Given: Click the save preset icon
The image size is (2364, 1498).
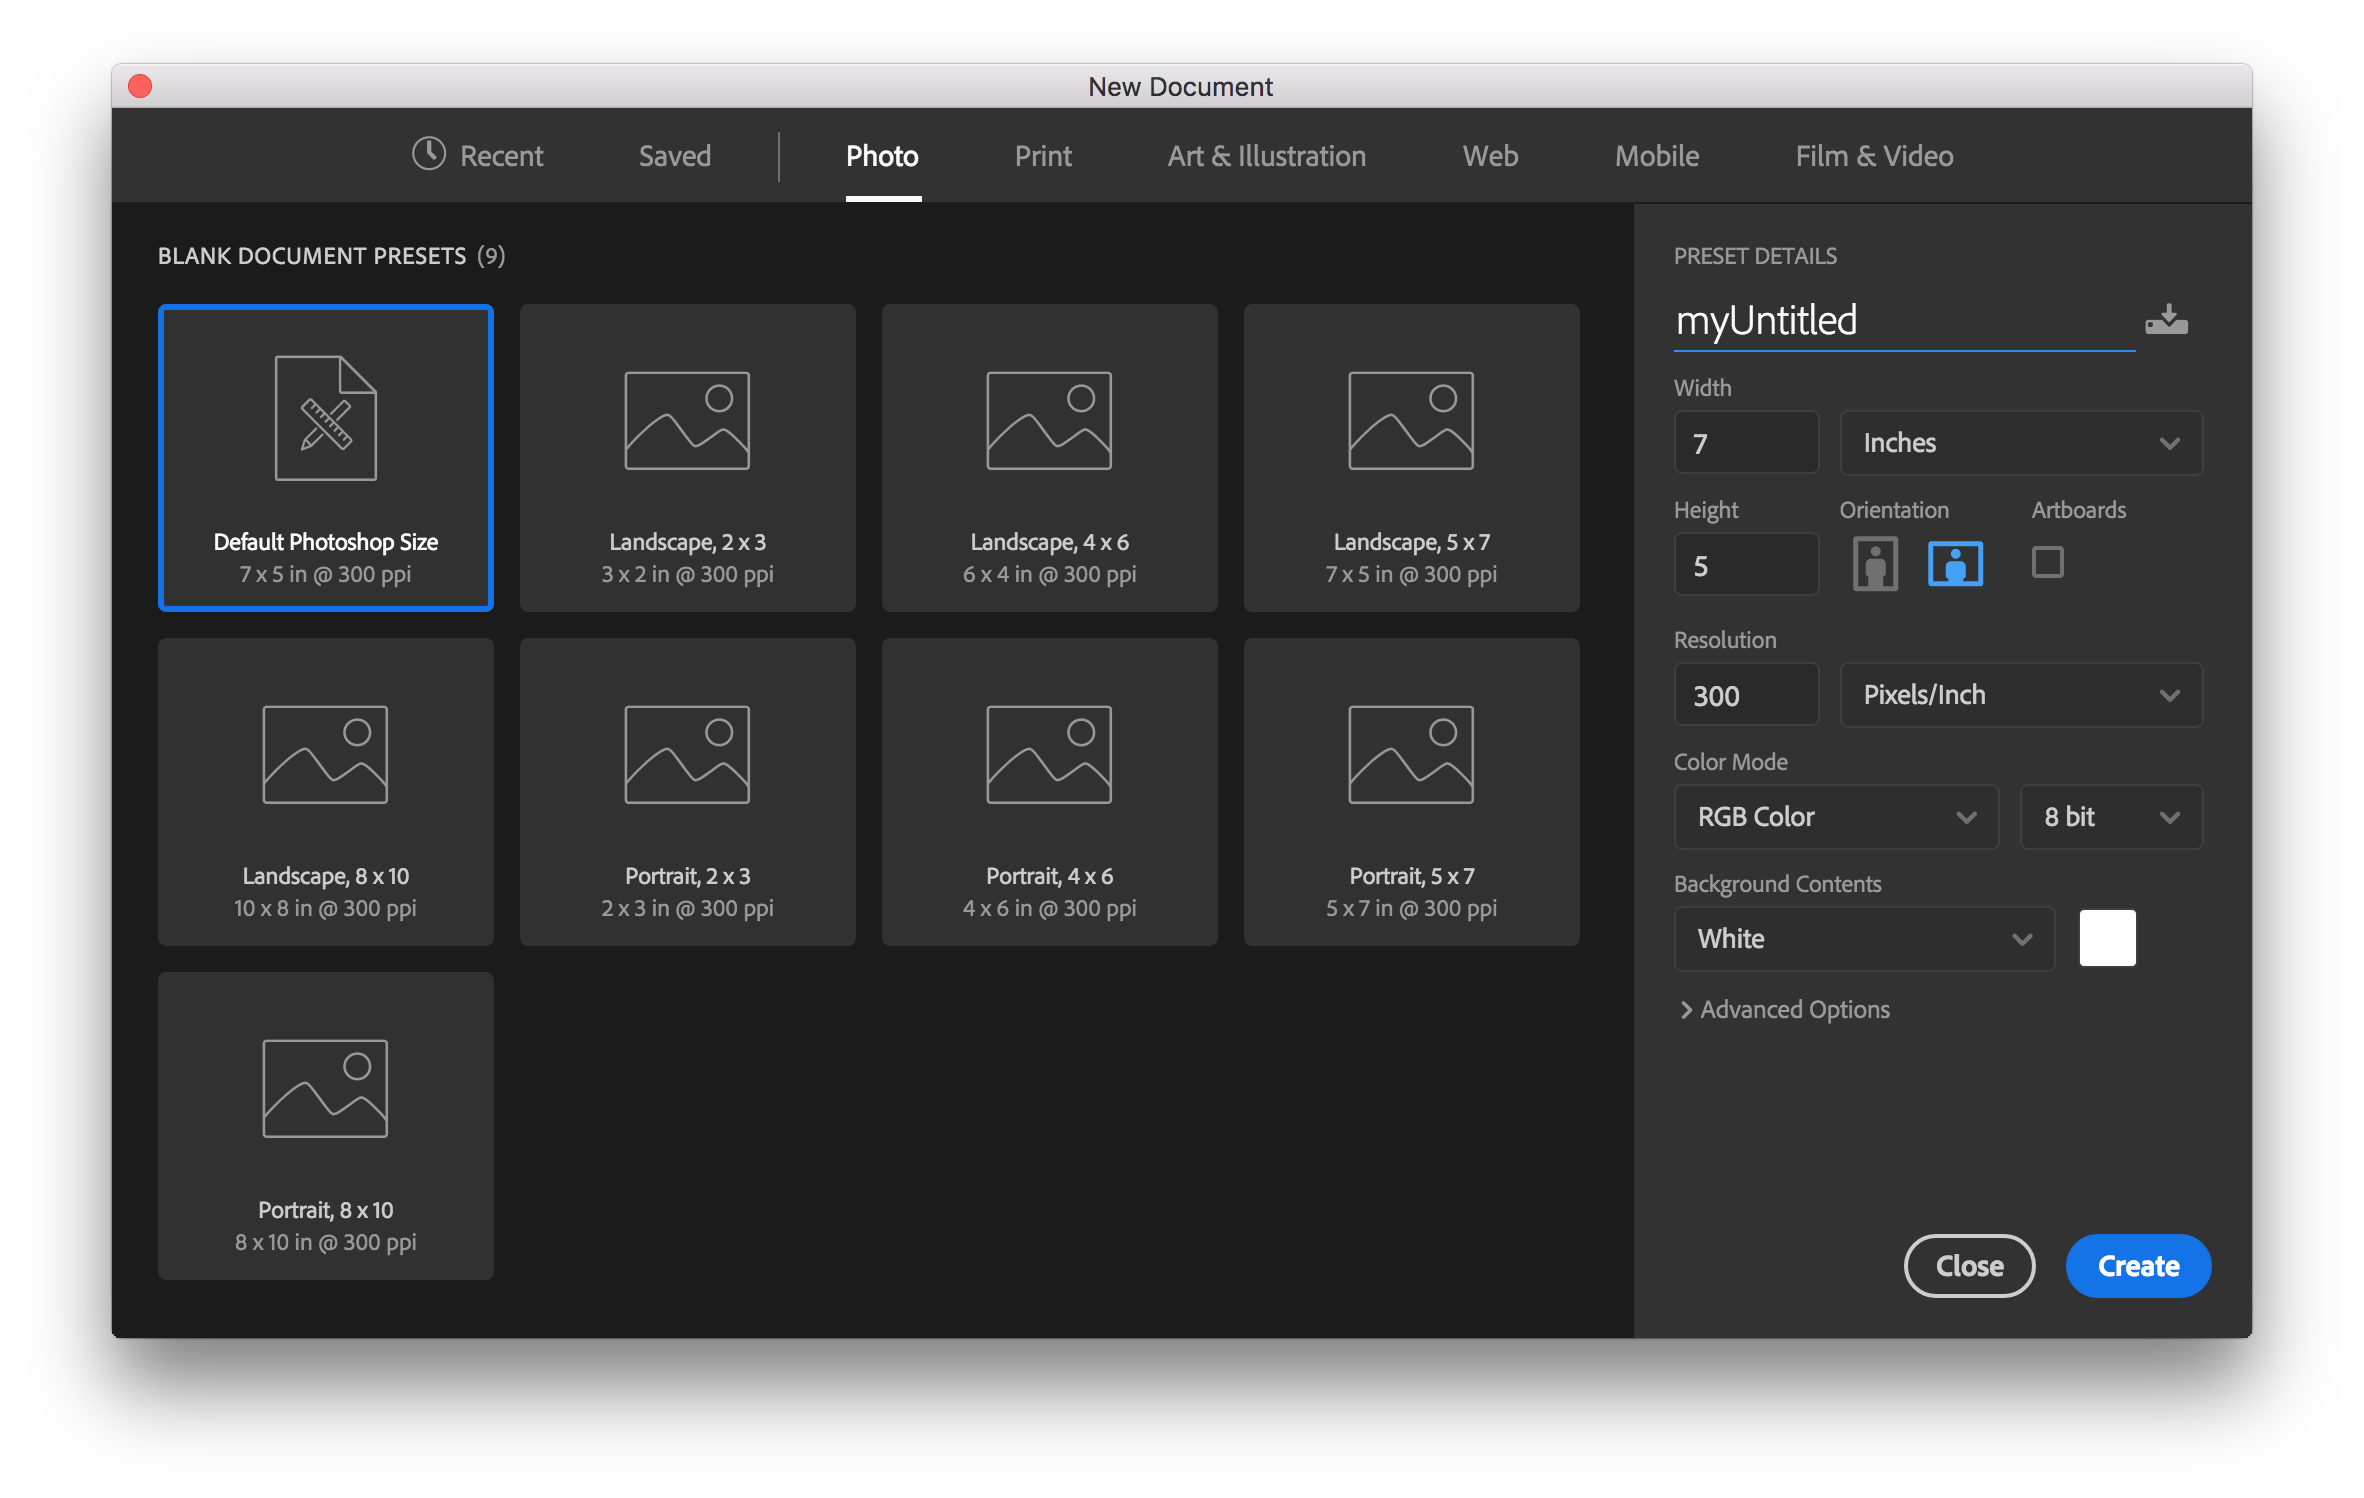Looking at the screenshot, I should pyautogui.click(x=2166, y=320).
